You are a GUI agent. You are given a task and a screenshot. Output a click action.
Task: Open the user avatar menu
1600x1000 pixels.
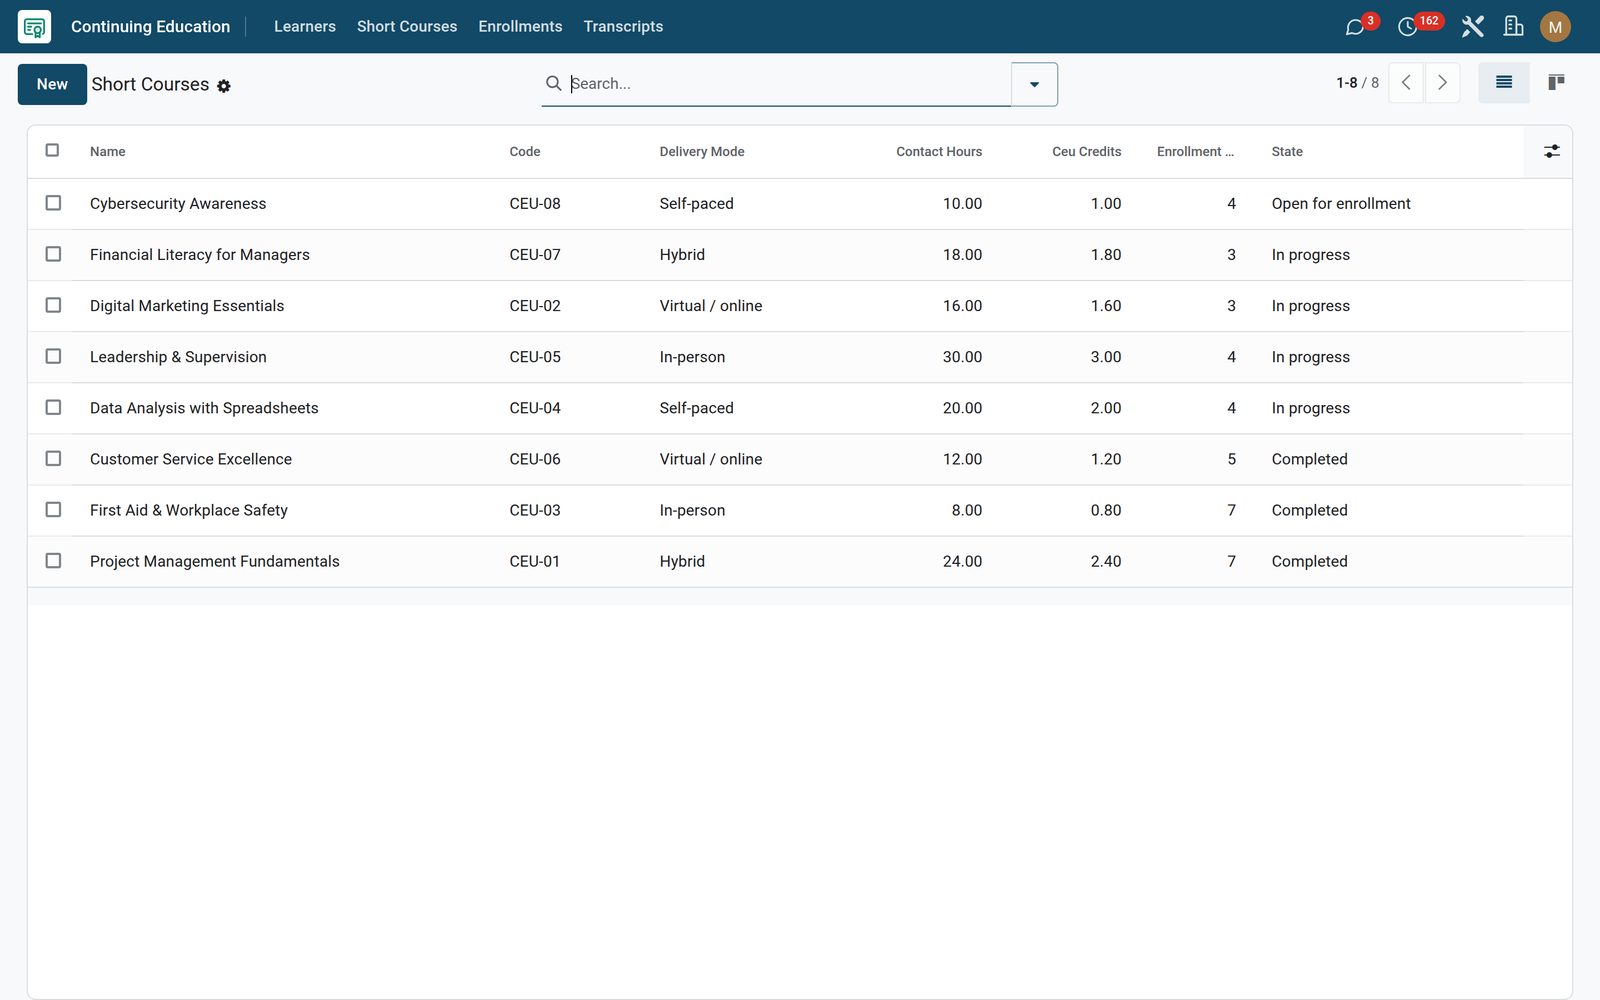(1555, 27)
